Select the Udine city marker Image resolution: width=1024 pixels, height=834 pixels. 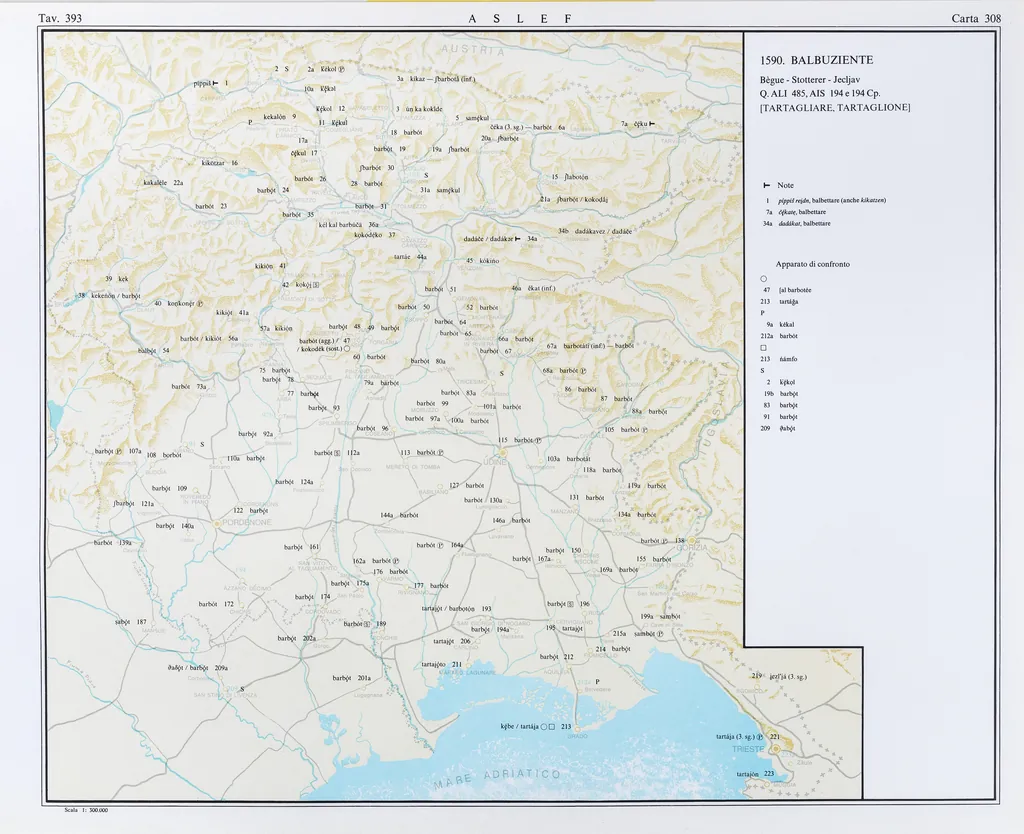[504, 452]
